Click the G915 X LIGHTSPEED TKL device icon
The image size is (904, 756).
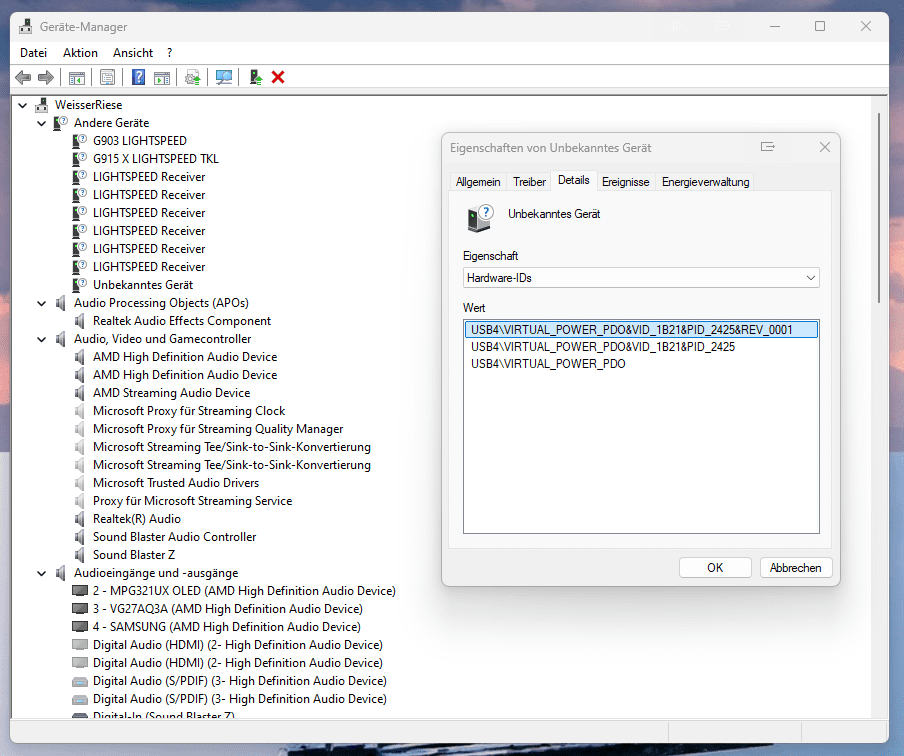[80, 159]
